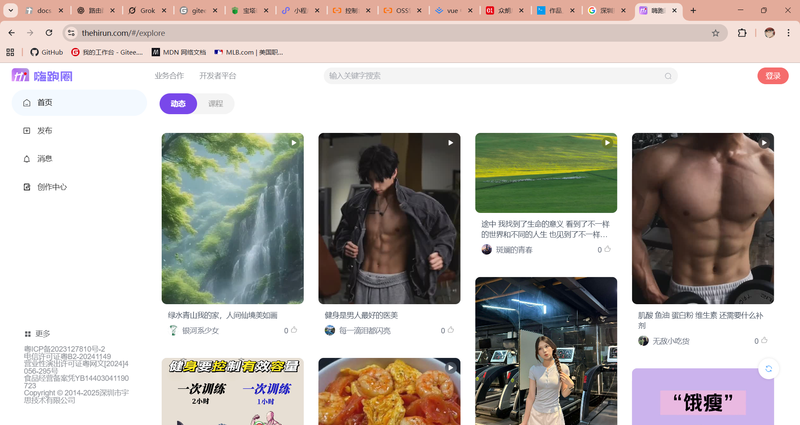
Task: Click the site info icon in address bar
Action: (71, 33)
